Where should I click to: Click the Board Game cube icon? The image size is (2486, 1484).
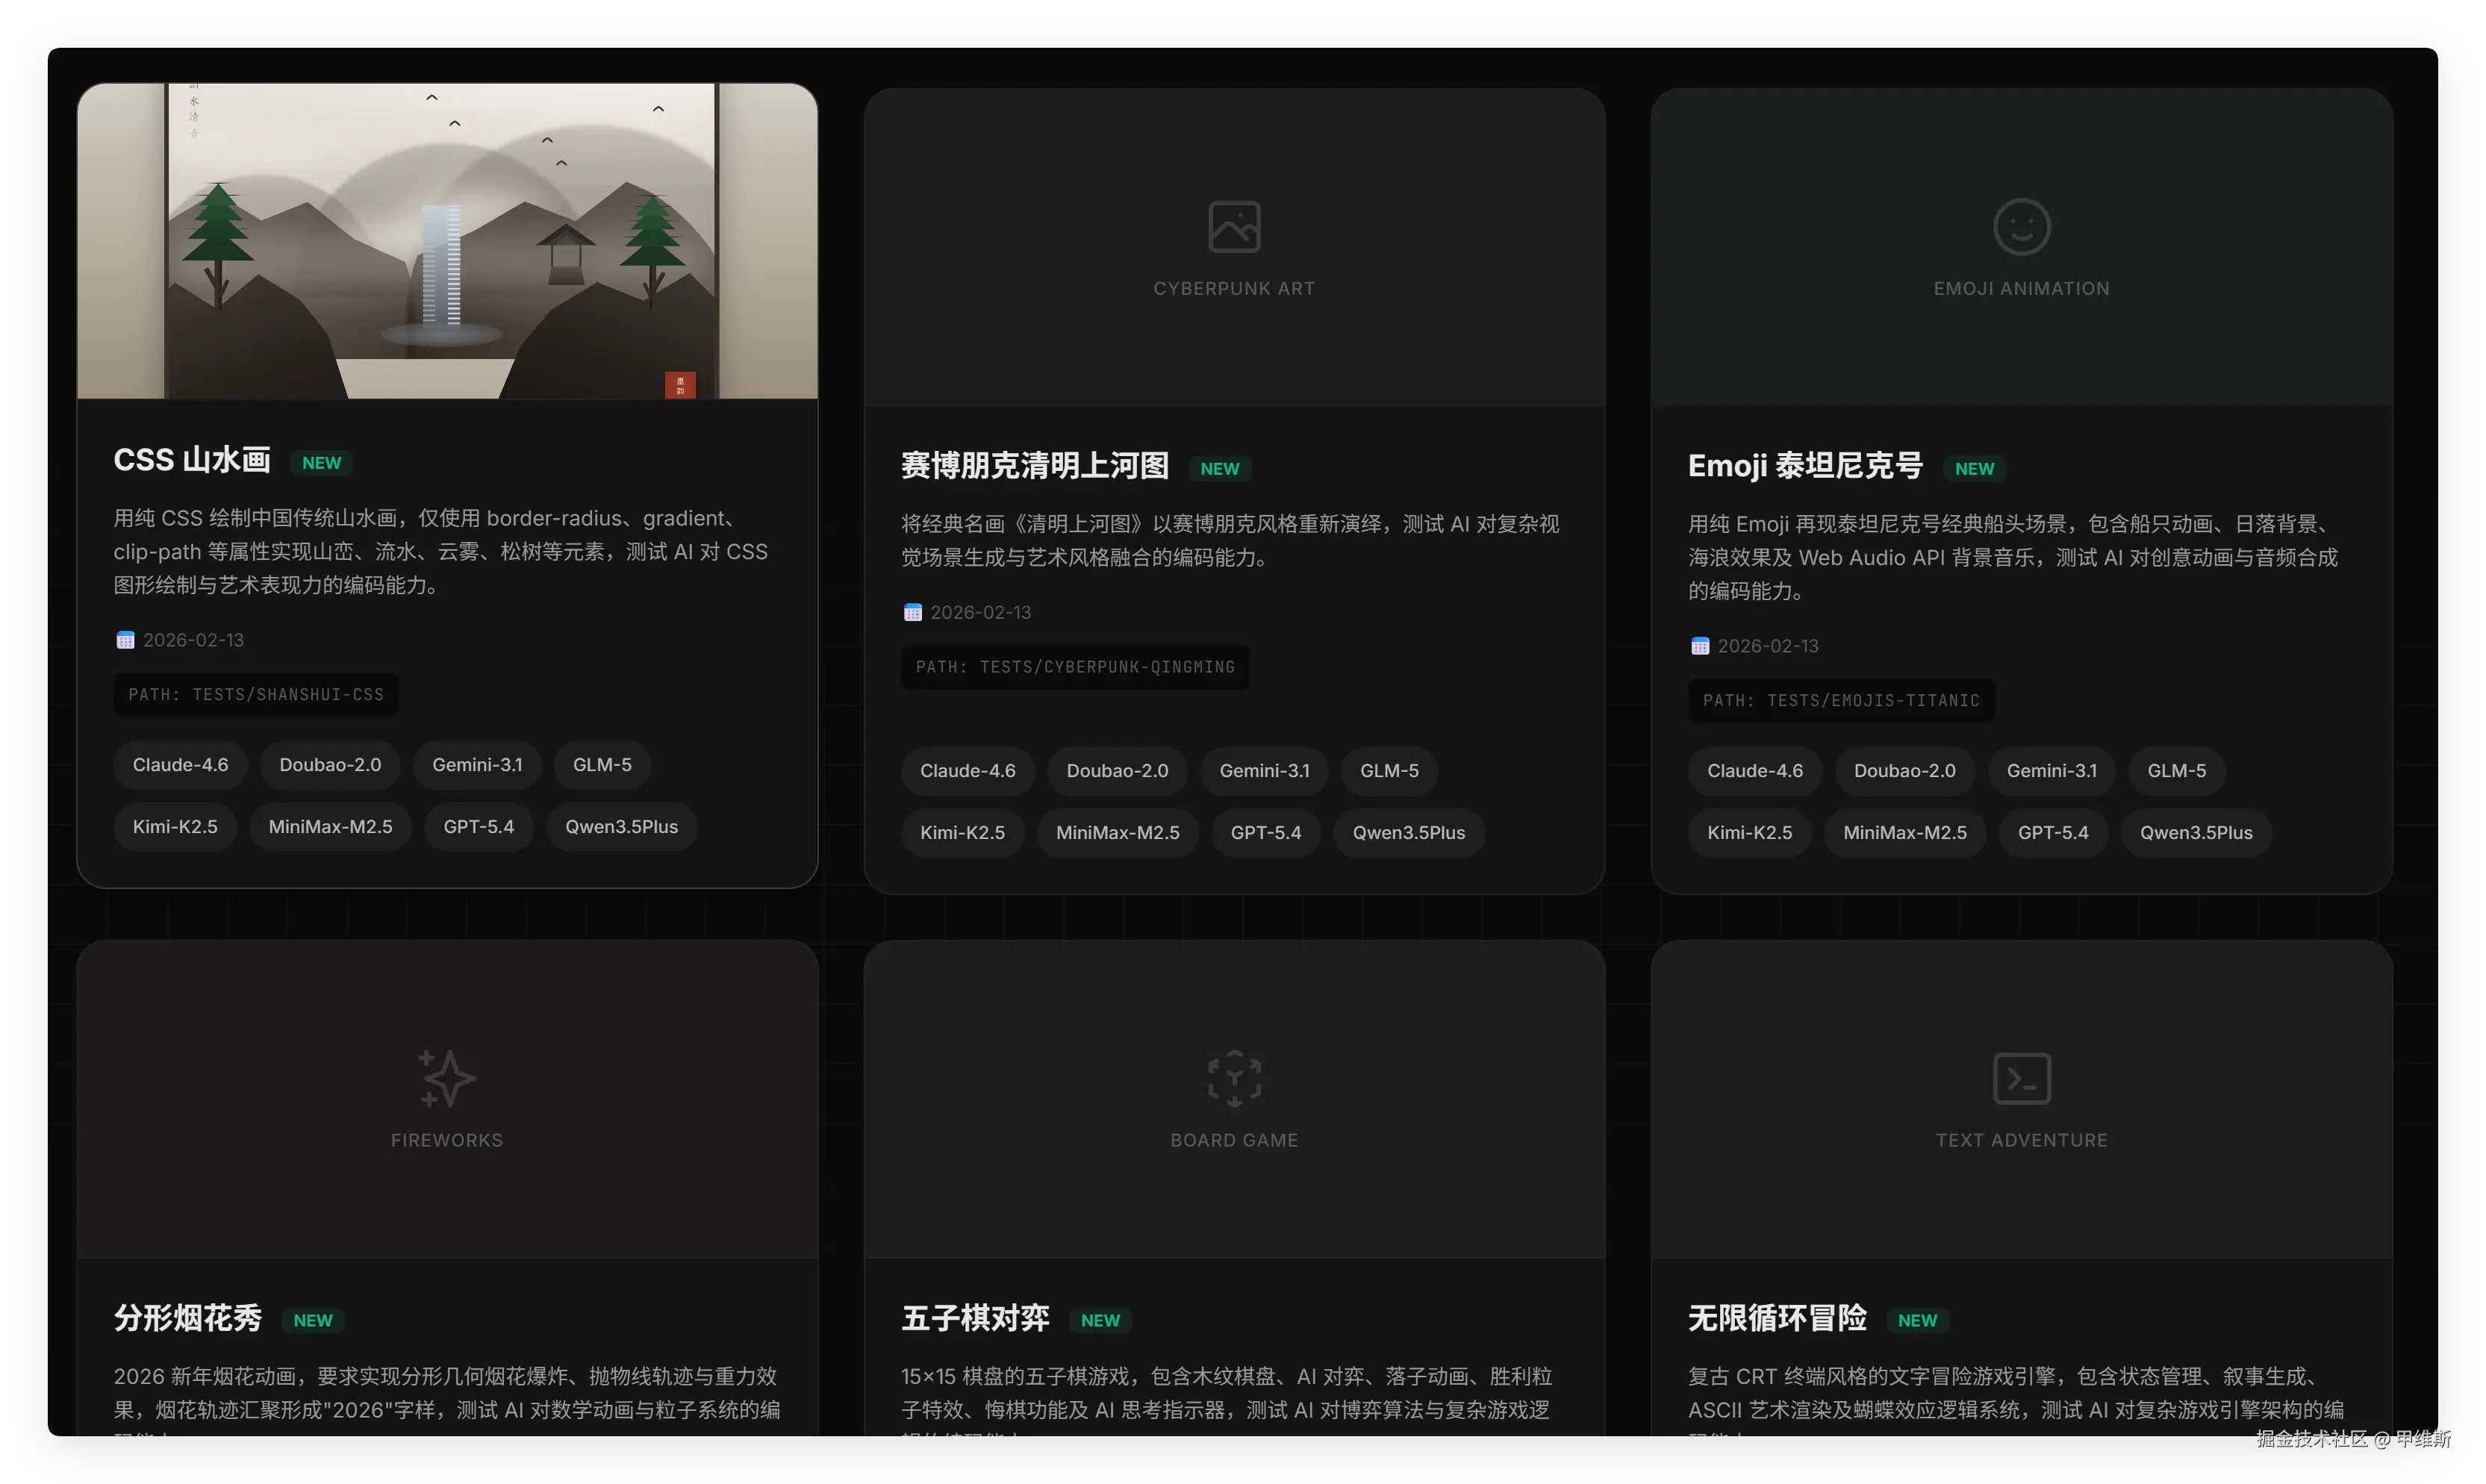pyautogui.click(x=1234, y=1078)
